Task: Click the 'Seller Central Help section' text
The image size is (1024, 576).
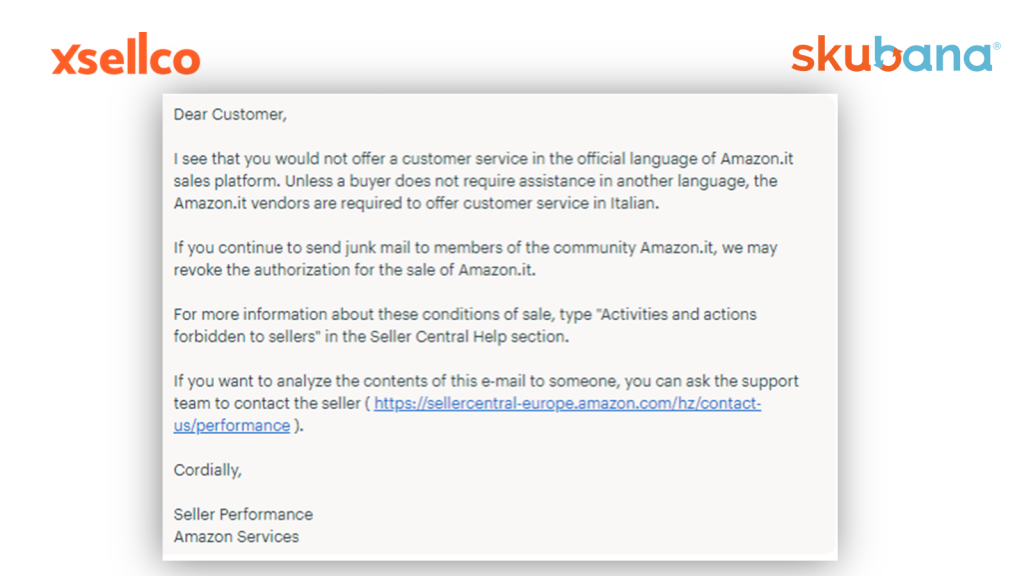Action: (x=469, y=336)
